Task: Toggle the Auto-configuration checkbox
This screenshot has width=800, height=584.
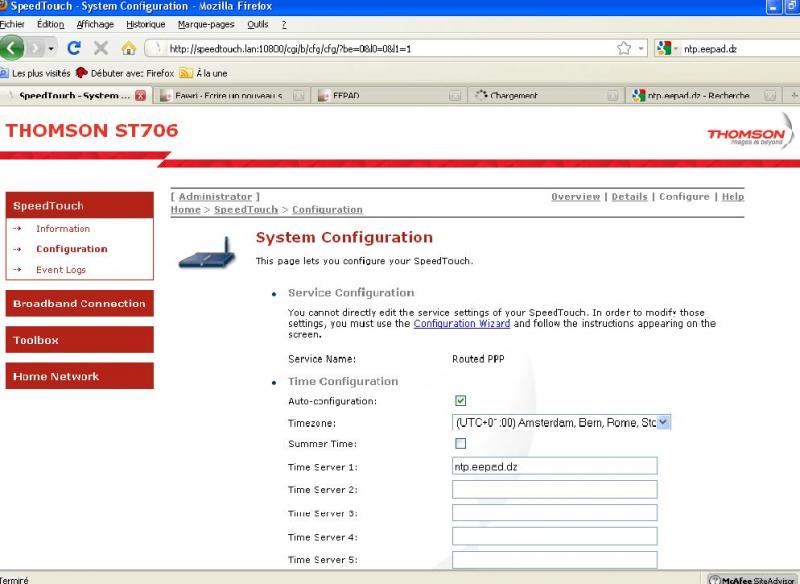Action: 460,401
